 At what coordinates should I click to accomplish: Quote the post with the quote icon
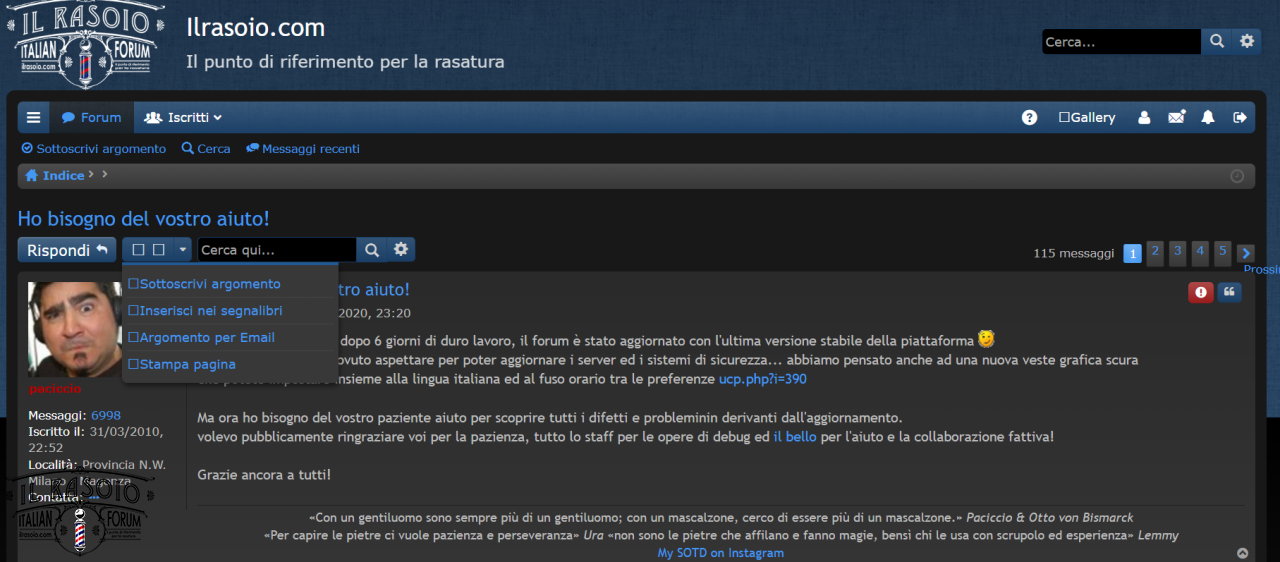point(1229,292)
